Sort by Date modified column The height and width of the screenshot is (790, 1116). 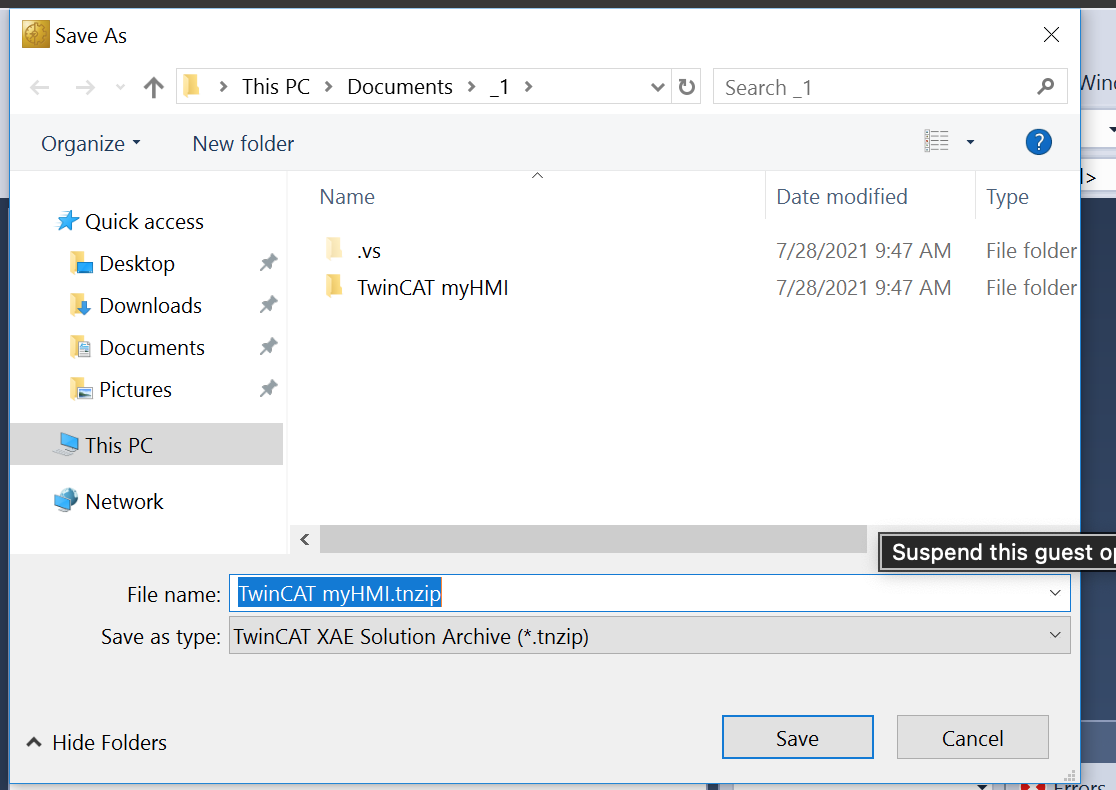click(x=842, y=197)
